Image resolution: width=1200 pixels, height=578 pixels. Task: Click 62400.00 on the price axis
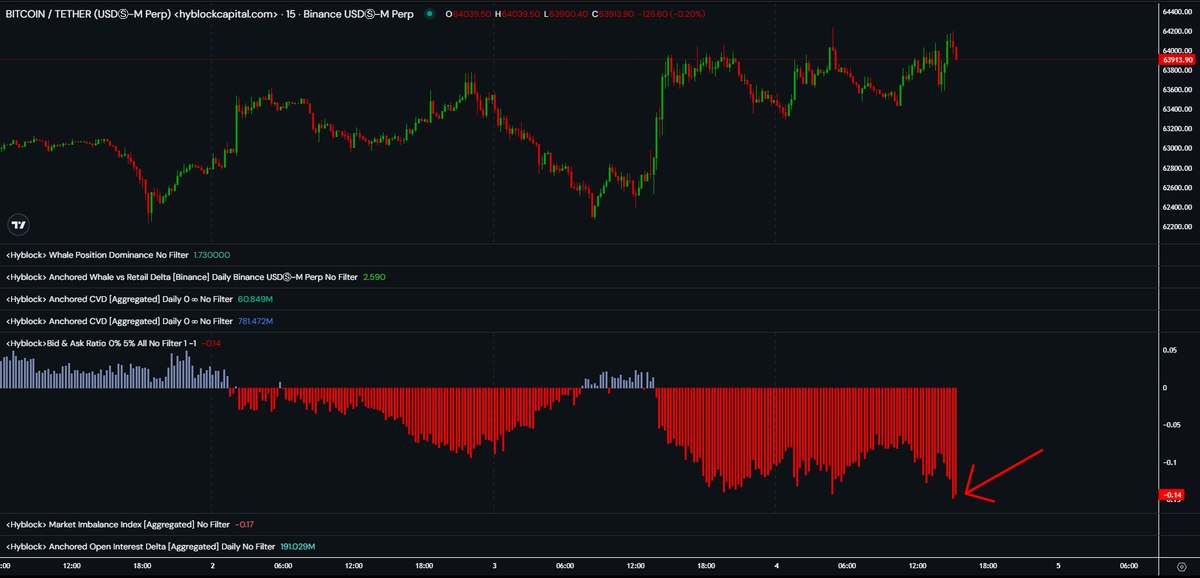[x=1177, y=207]
